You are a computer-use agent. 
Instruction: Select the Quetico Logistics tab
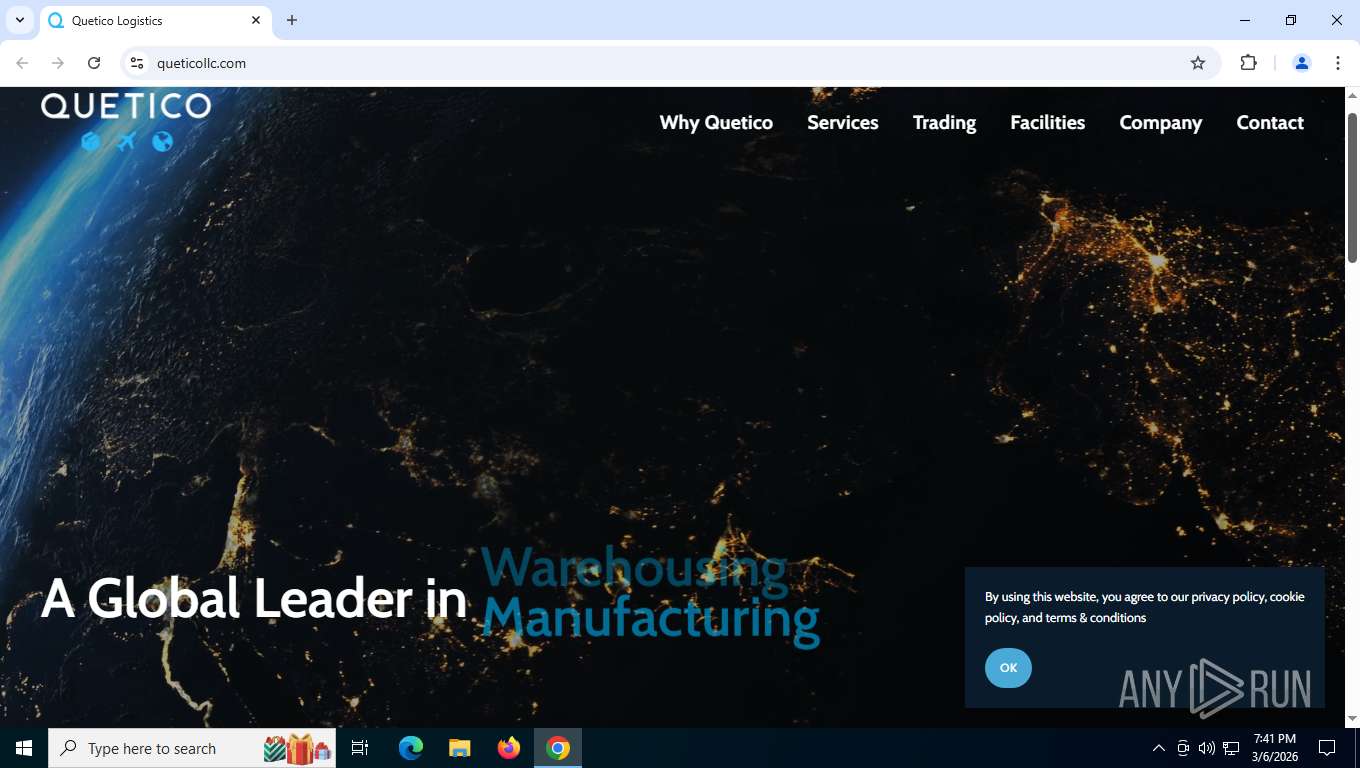pos(155,20)
